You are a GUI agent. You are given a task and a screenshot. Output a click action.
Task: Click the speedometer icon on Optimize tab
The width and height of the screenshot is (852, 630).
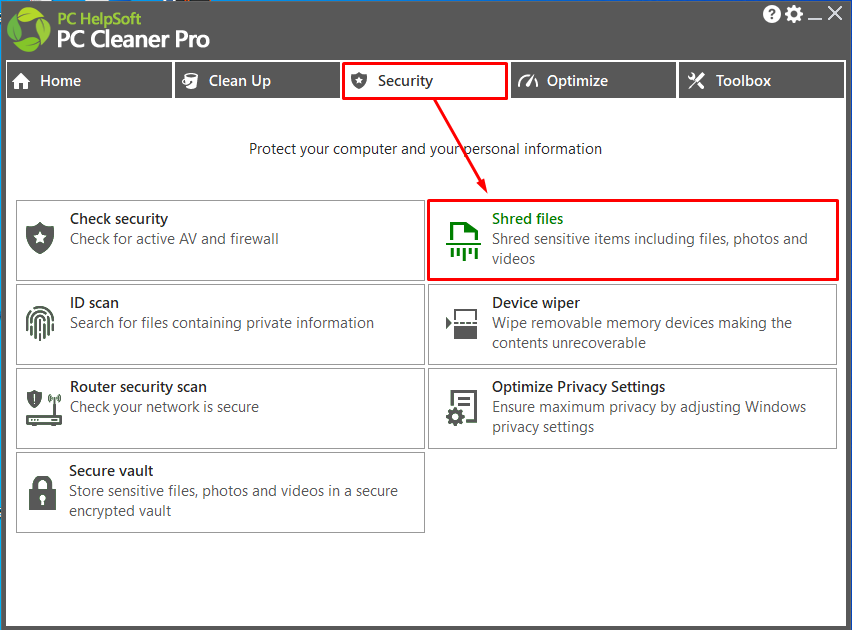(x=528, y=81)
